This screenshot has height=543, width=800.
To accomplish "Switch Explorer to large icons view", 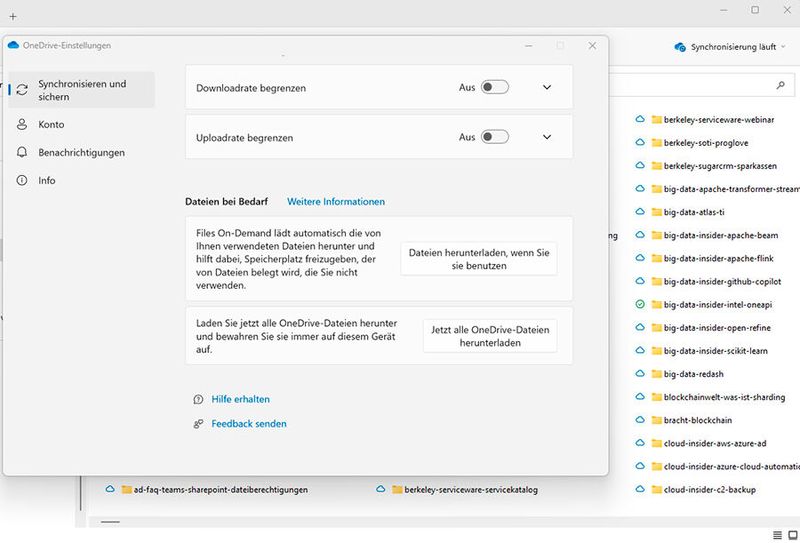I will click(793, 535).
